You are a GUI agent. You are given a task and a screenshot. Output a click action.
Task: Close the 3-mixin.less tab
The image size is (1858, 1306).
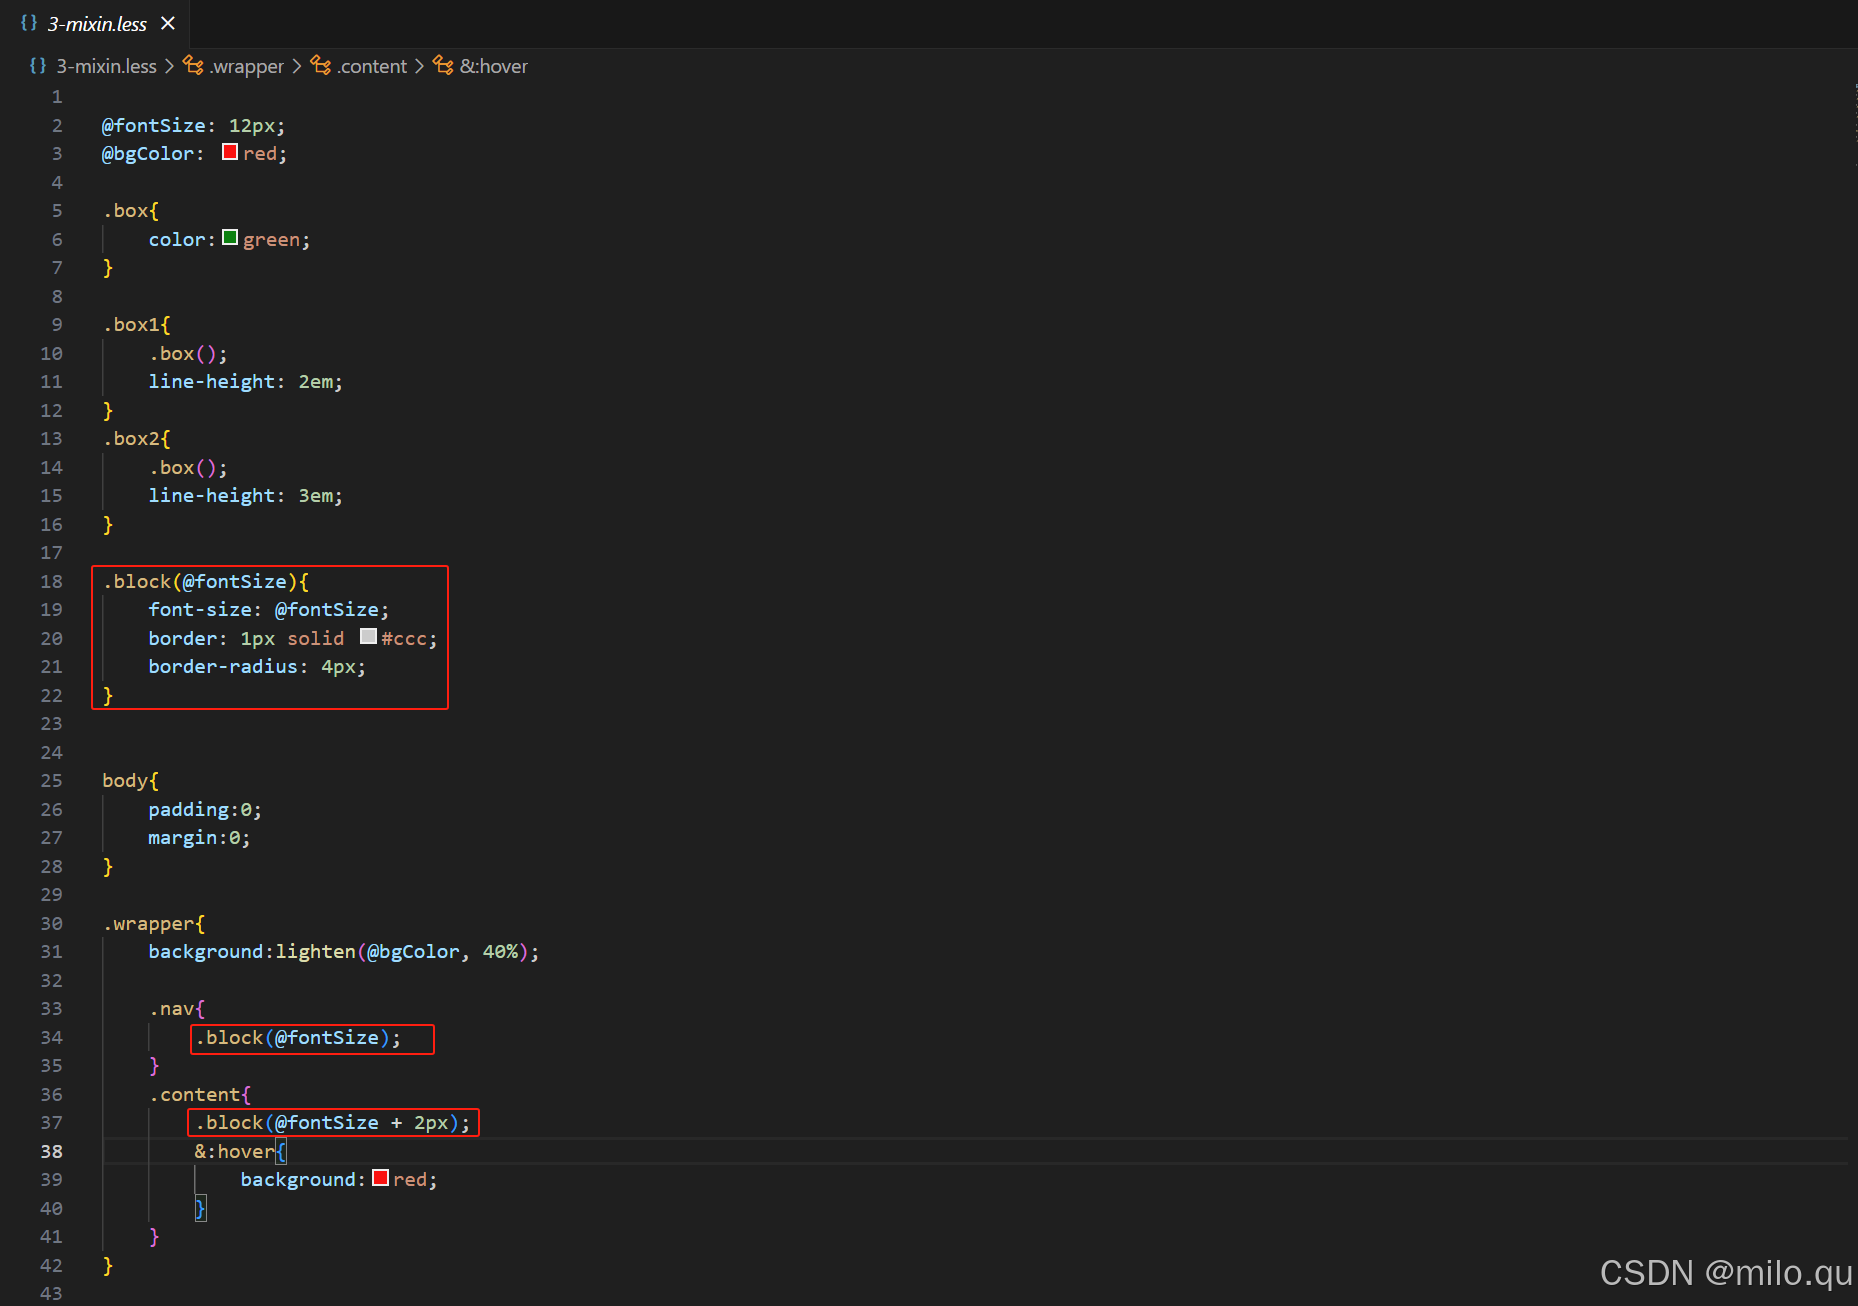(x=168, y=23)
